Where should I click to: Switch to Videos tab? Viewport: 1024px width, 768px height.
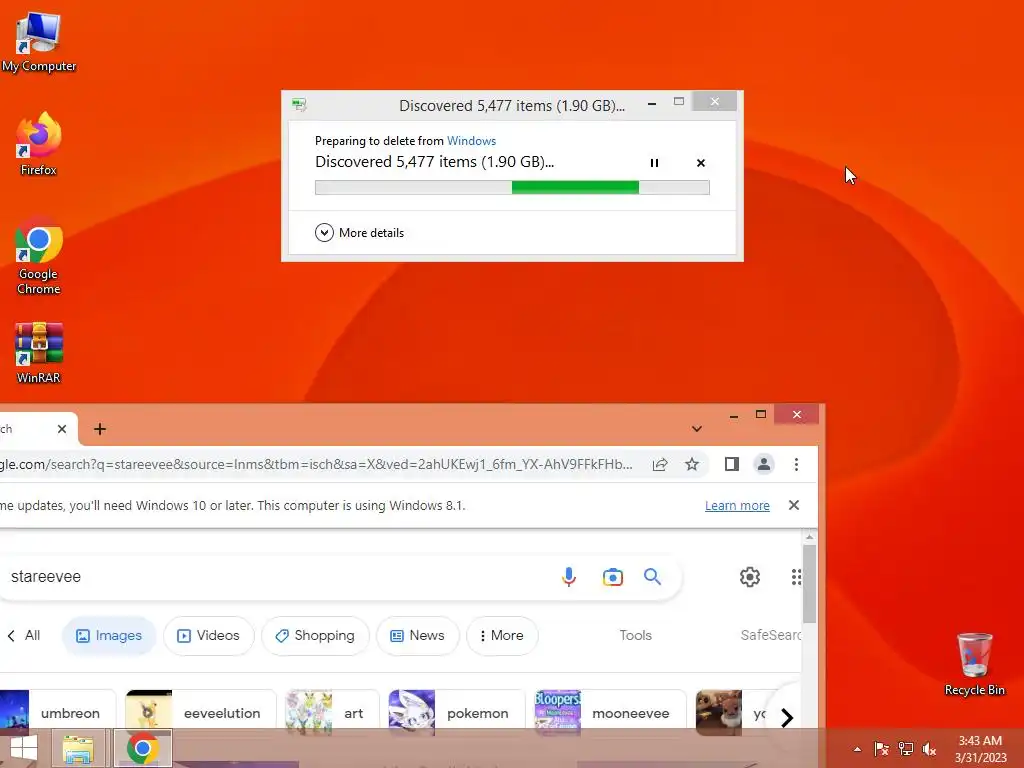pyautogui.click(x=209, y=635)
